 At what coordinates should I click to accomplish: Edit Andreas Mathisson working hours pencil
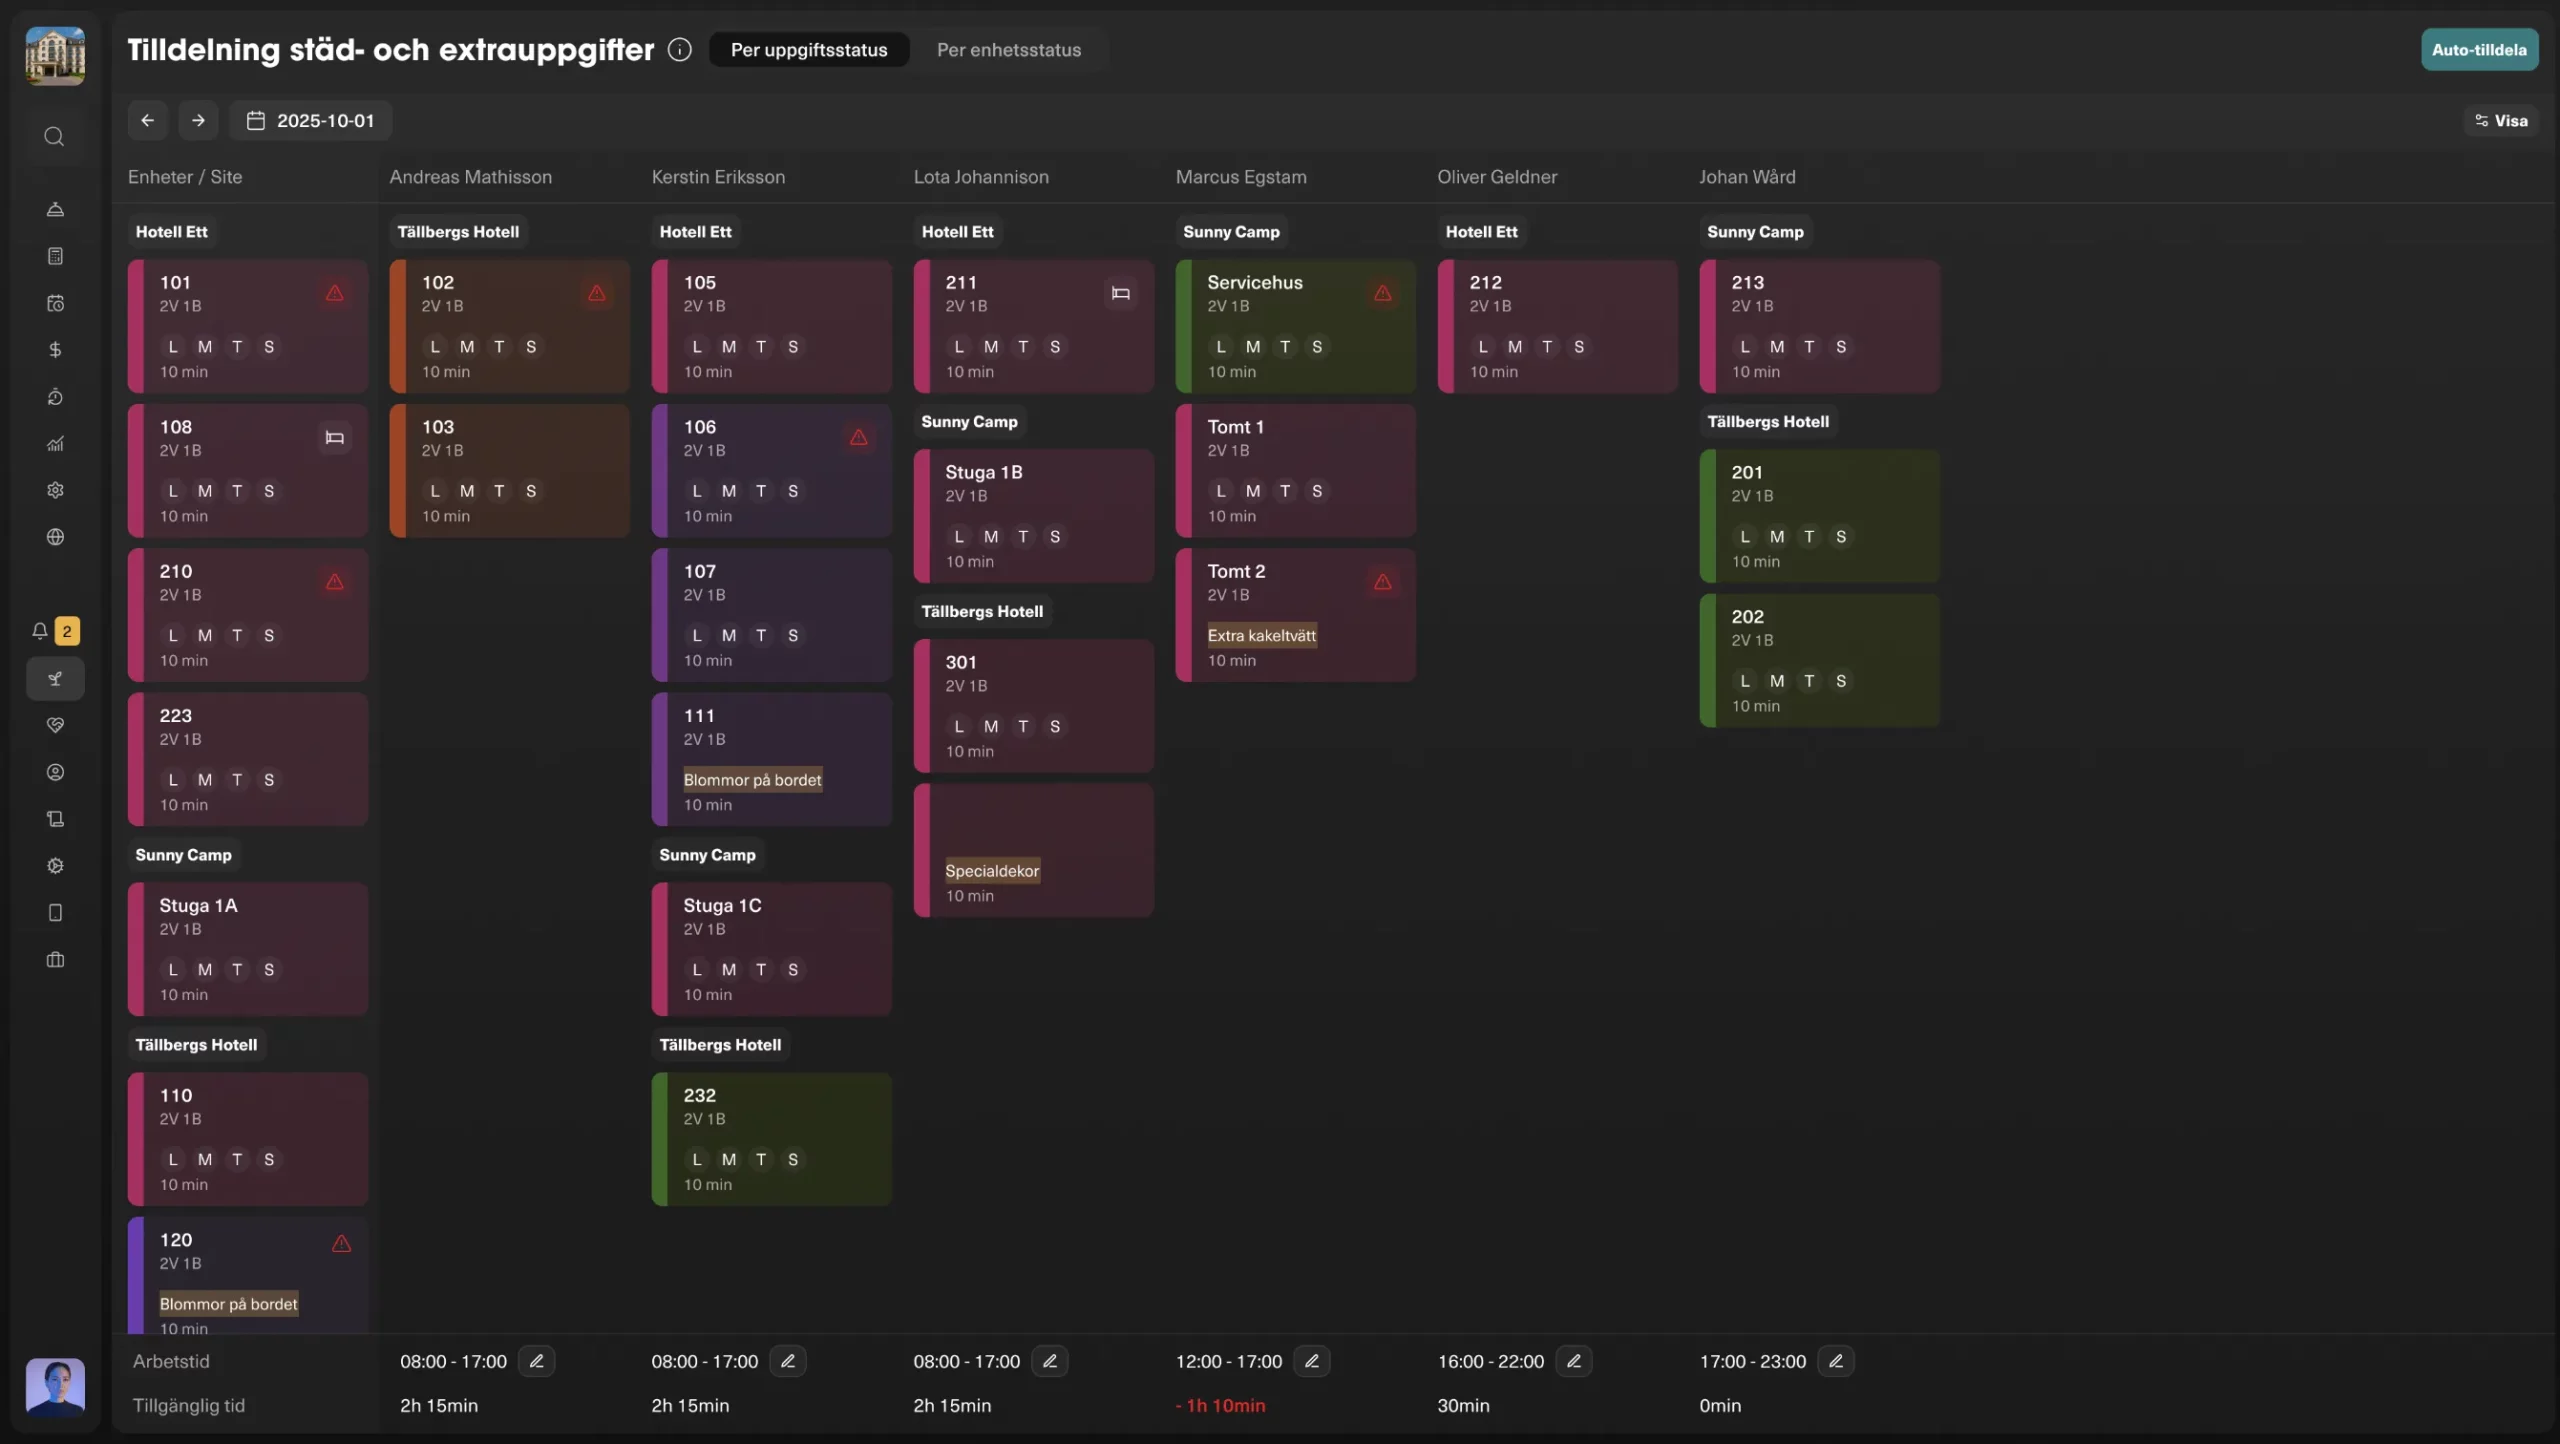coord(537,1361)
